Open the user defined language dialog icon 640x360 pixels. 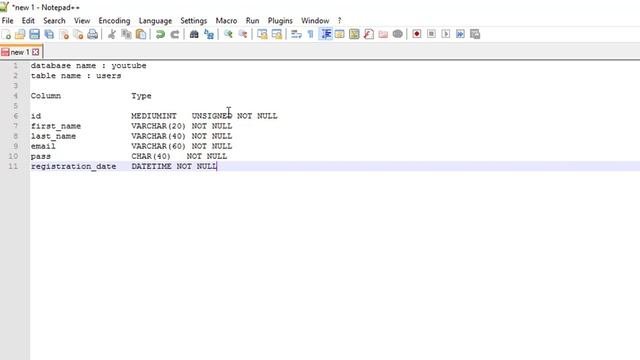(340, 34)
